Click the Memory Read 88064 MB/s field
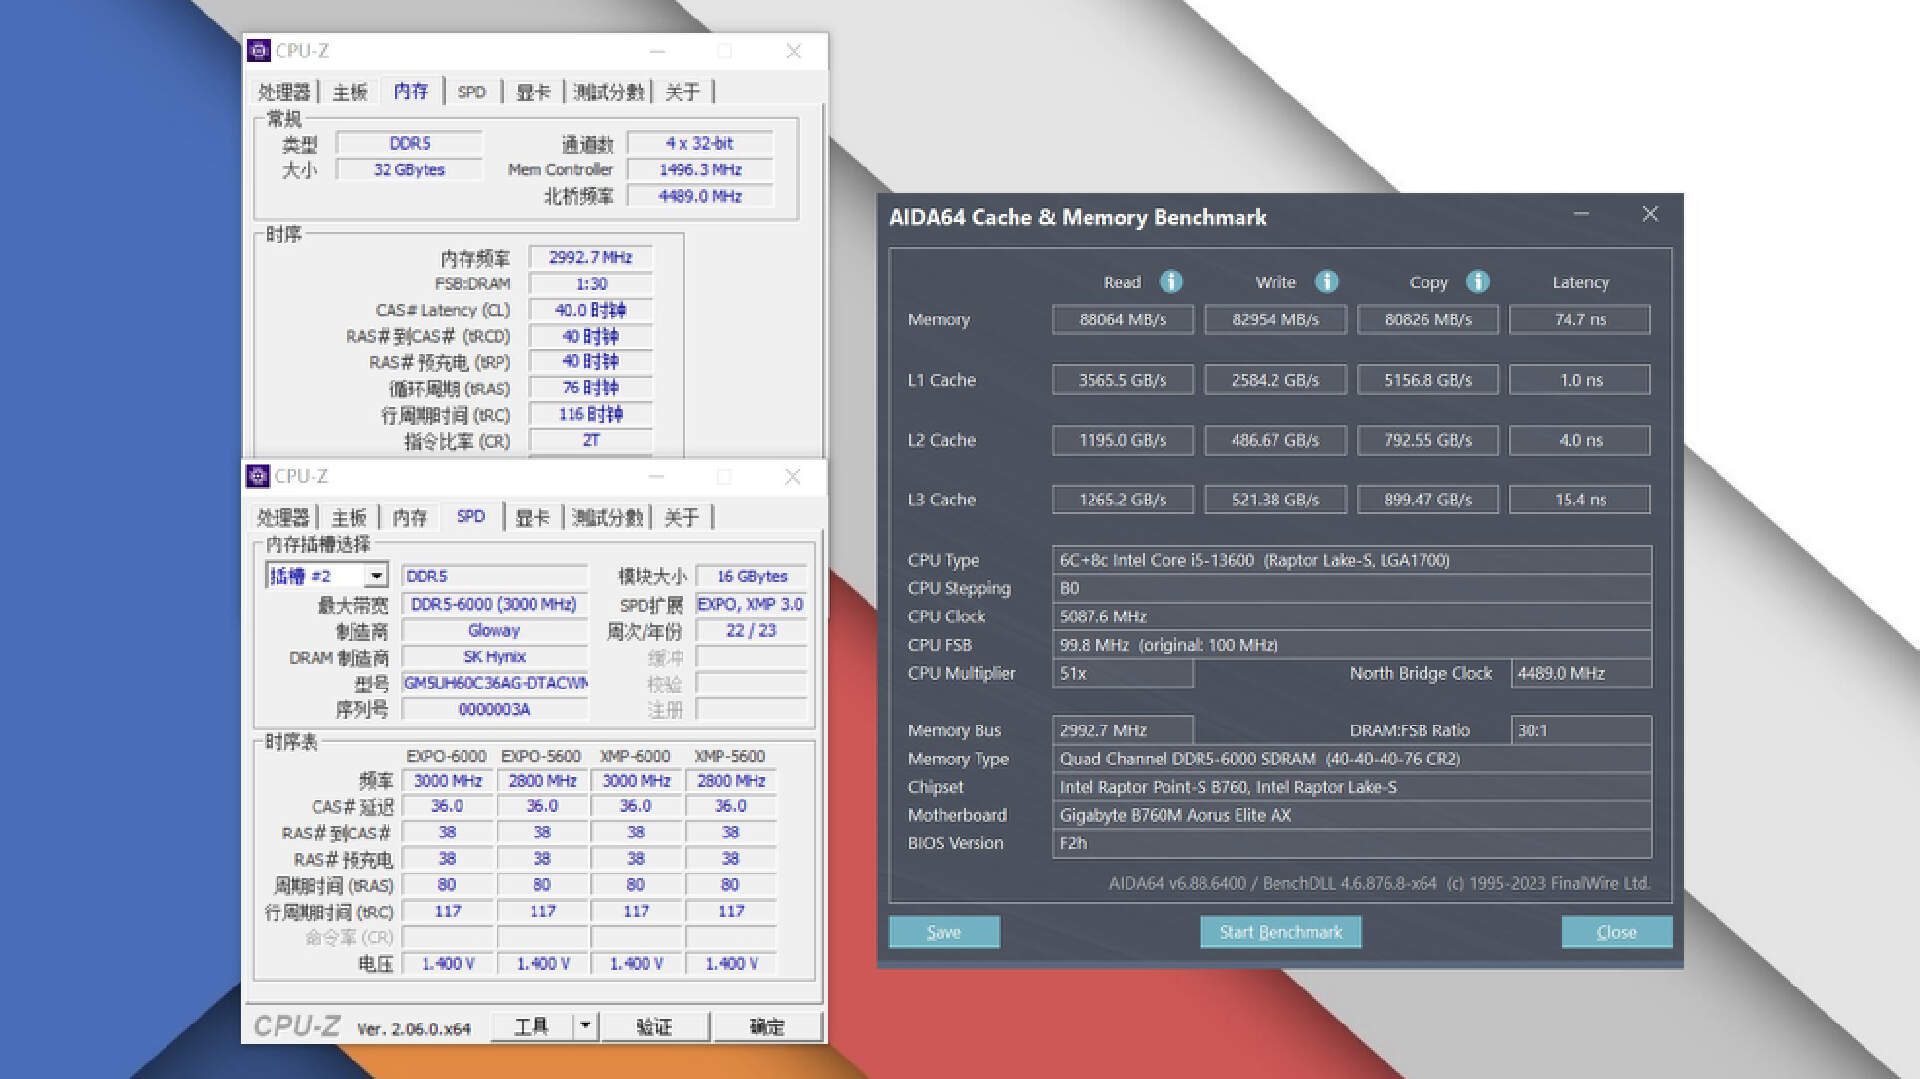The height and width of the screenshot is (1079, 1920). tap(1122, 320)
